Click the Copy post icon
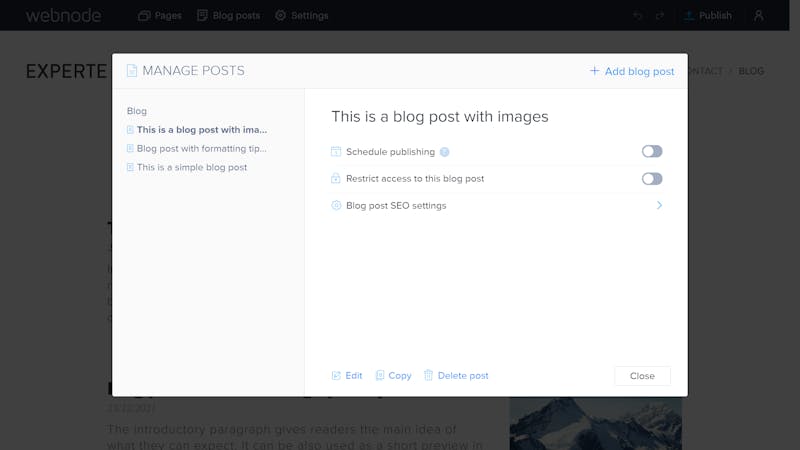The width and height of the screenshot is (800, 450). click(x=380, y=376)
